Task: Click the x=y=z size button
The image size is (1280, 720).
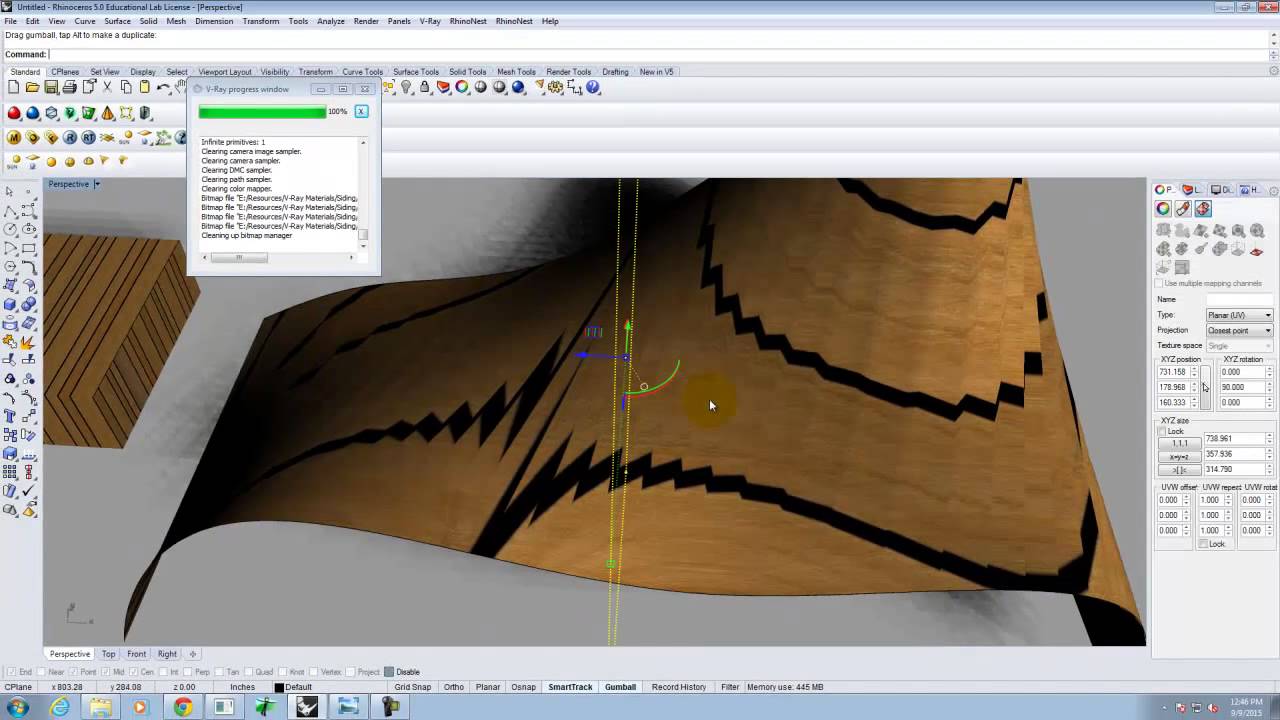Action: click(1180, 456)
